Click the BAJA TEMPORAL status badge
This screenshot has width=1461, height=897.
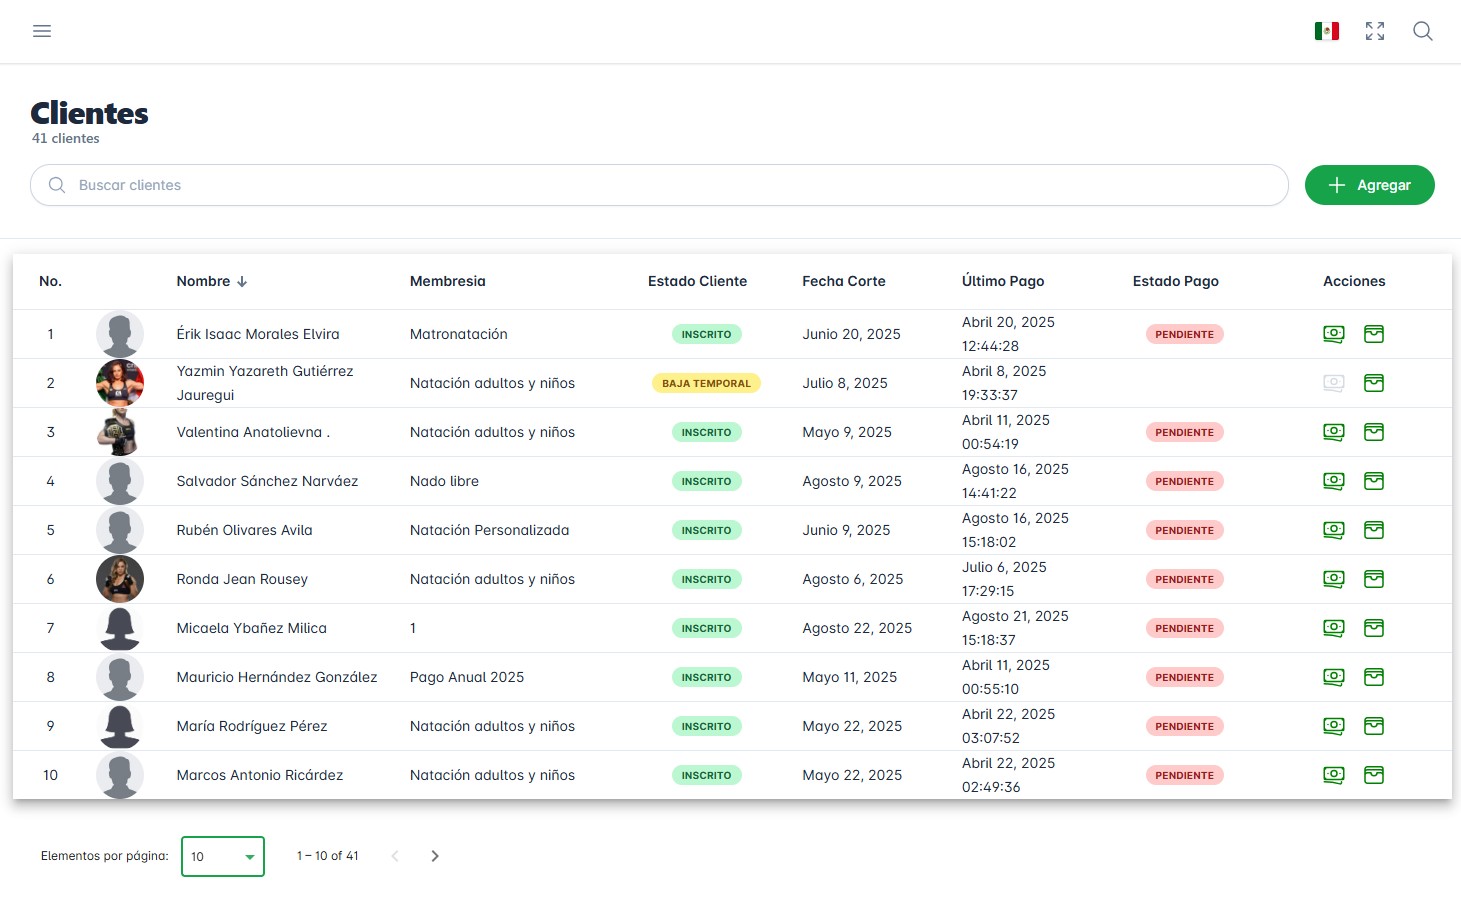pos(706,383)
